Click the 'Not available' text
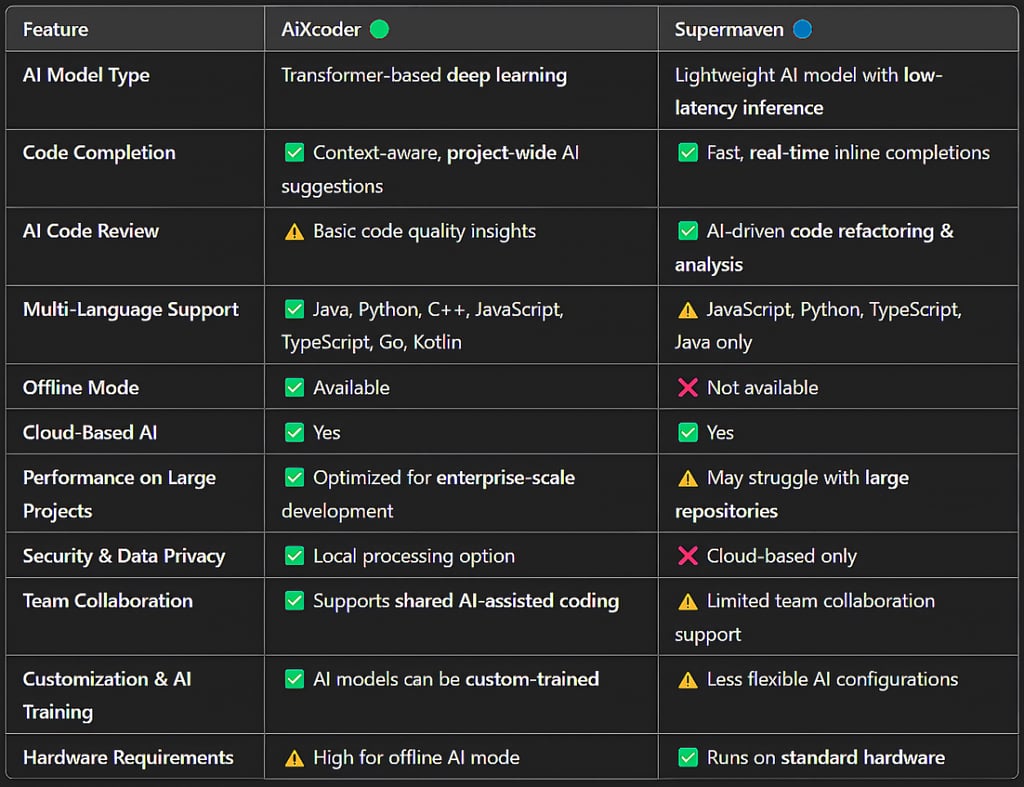Image resolution: width=1024 pixels, height=787 pixels. [x=763, y=388]
